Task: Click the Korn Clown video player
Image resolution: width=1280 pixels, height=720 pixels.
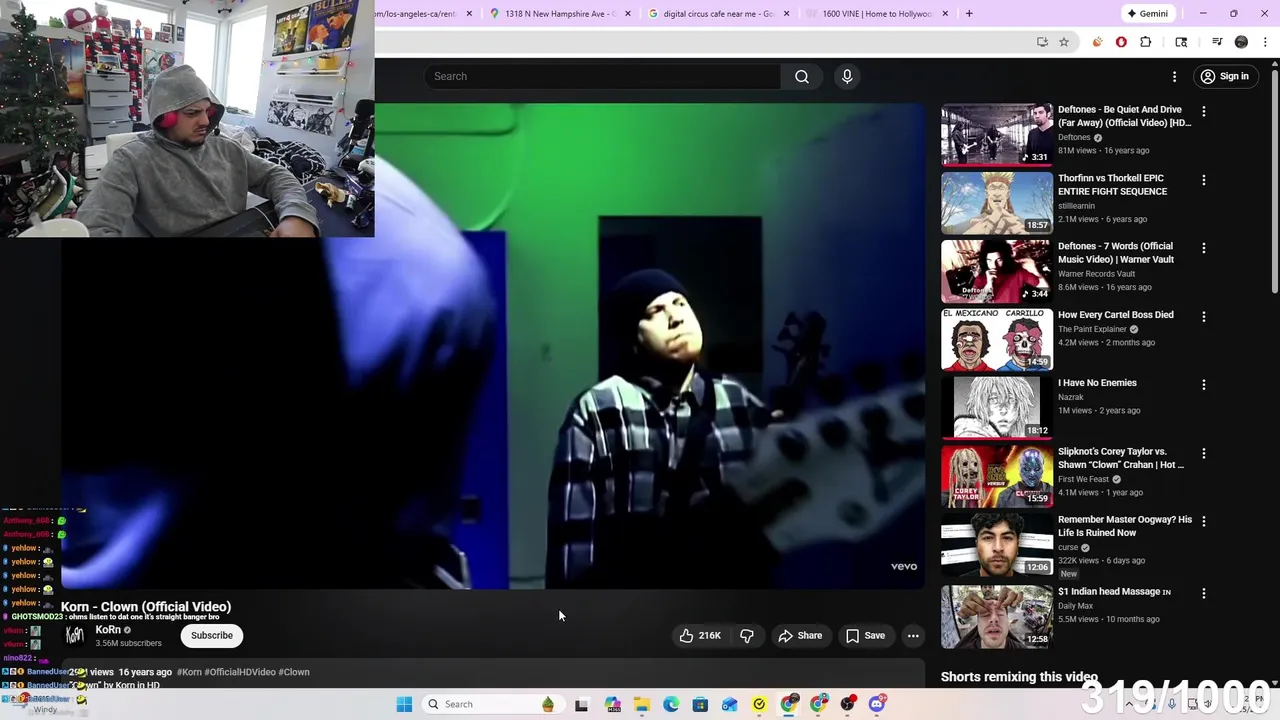Action: 493,346
